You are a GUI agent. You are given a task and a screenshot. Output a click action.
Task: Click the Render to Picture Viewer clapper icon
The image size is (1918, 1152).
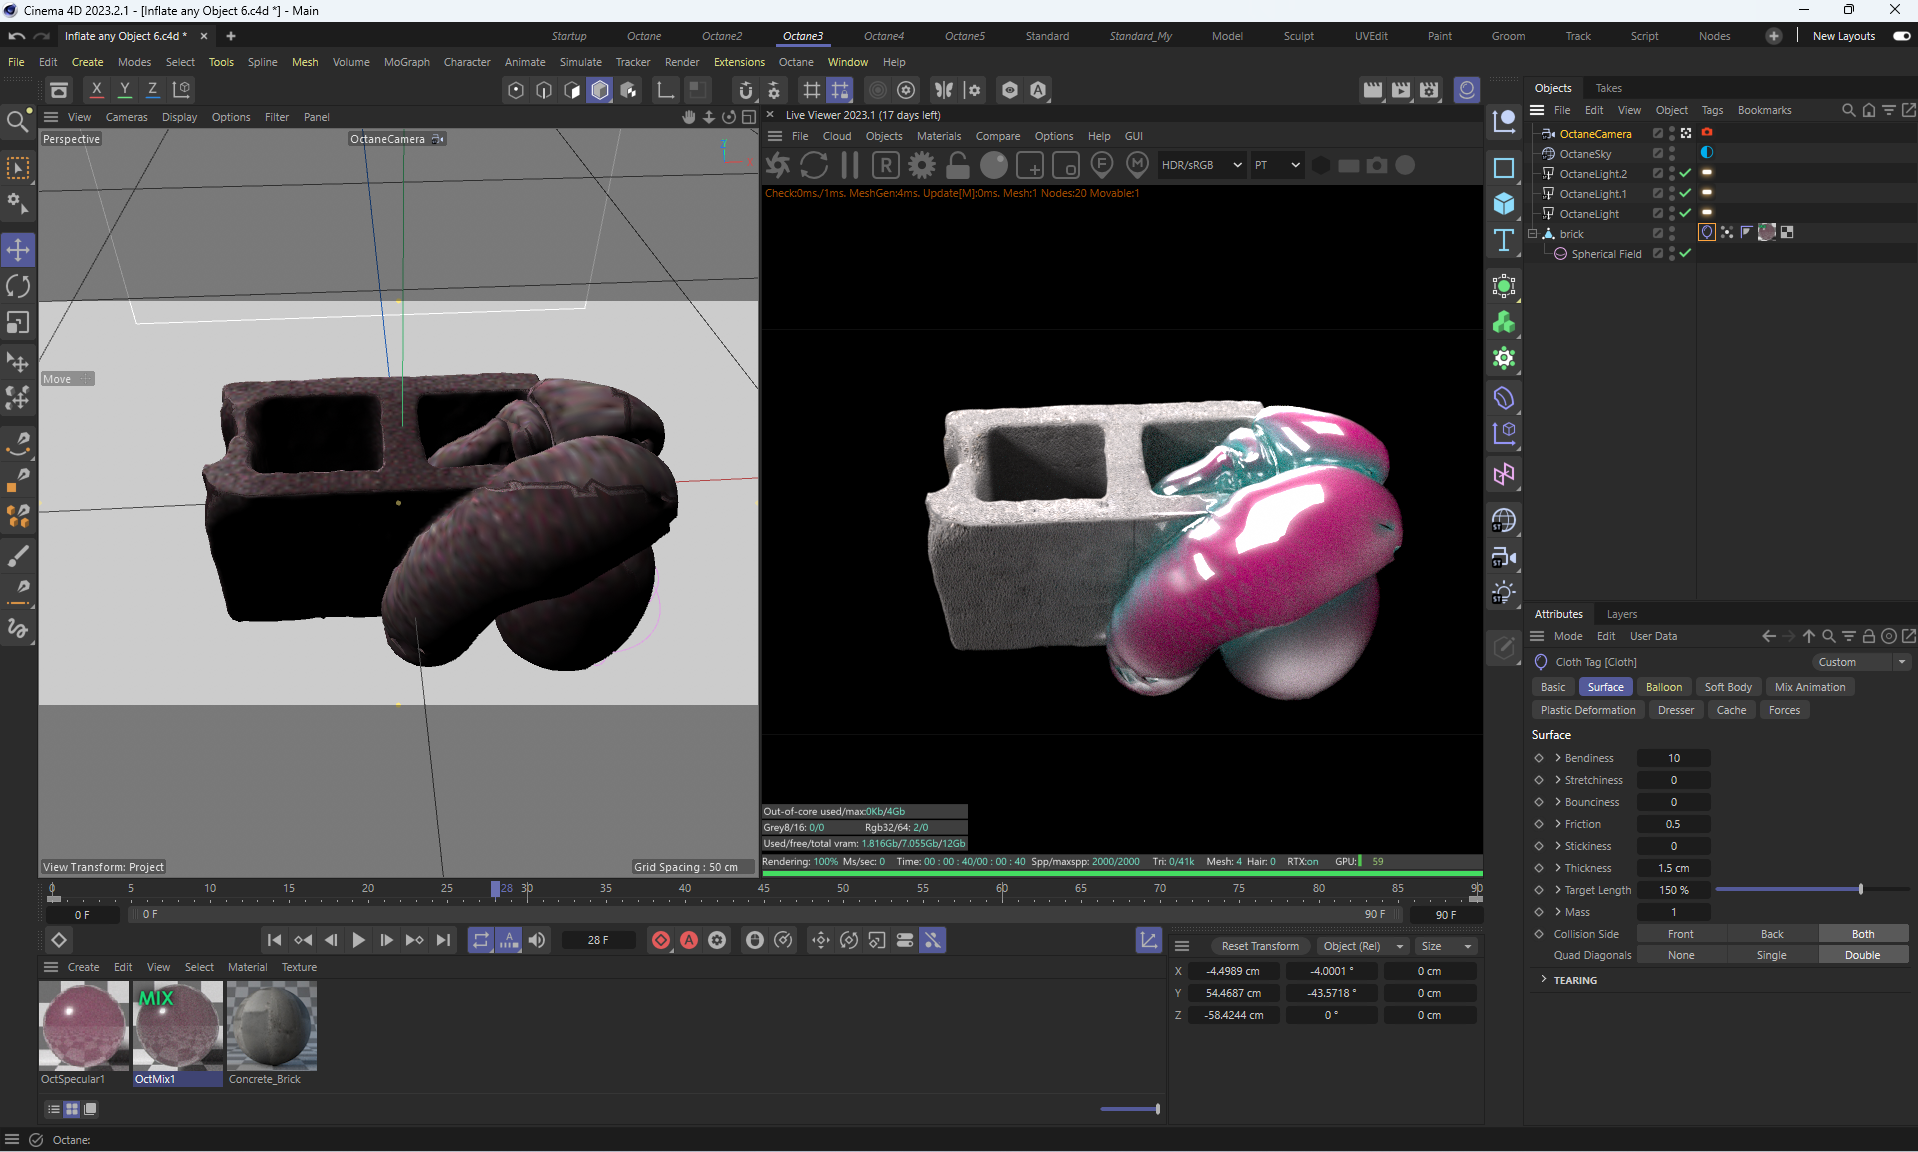[x=1401, y=90]
